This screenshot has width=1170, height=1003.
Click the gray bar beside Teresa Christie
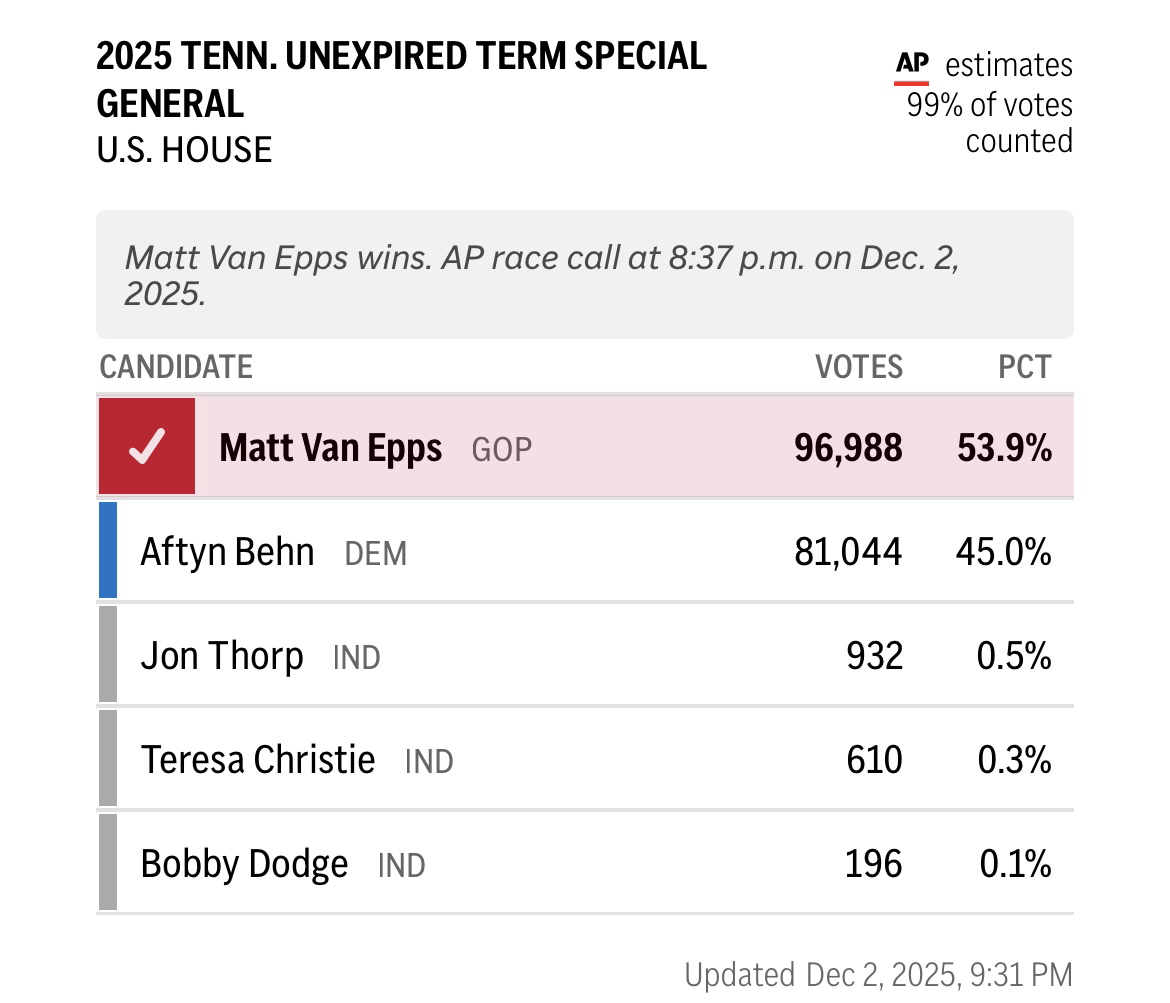[108, 759]
